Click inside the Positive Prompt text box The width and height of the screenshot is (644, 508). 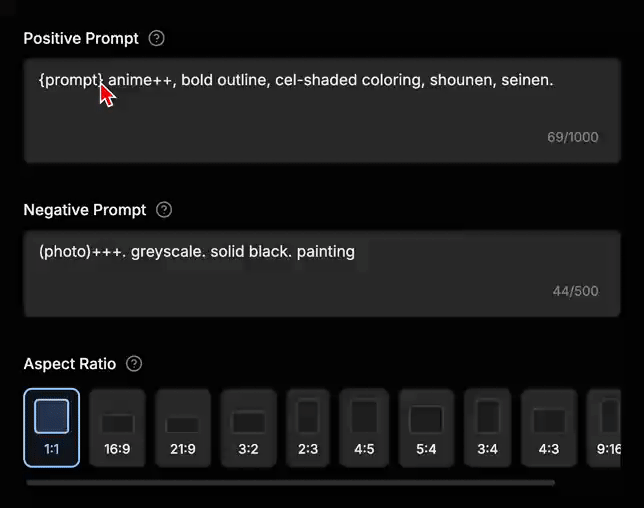click(x=322, y=110)
